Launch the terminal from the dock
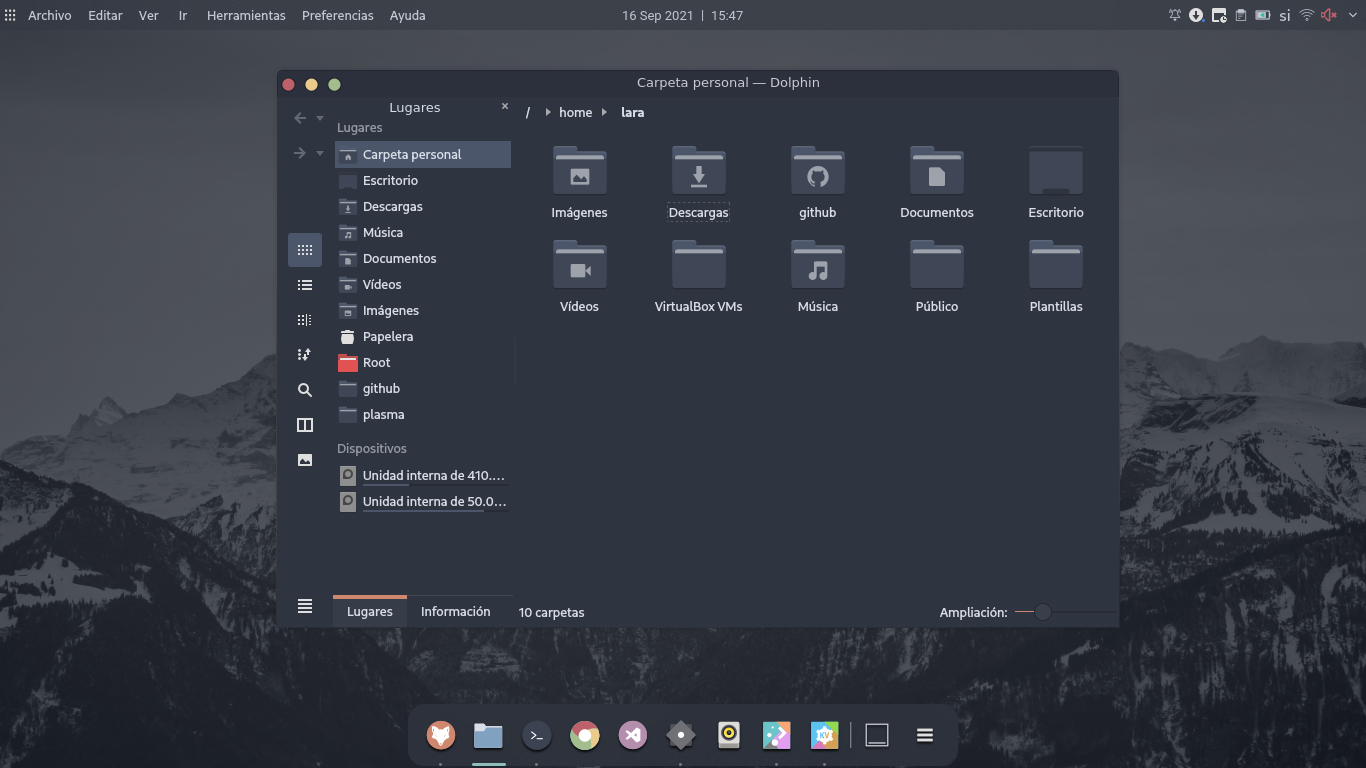 point(537,736)
